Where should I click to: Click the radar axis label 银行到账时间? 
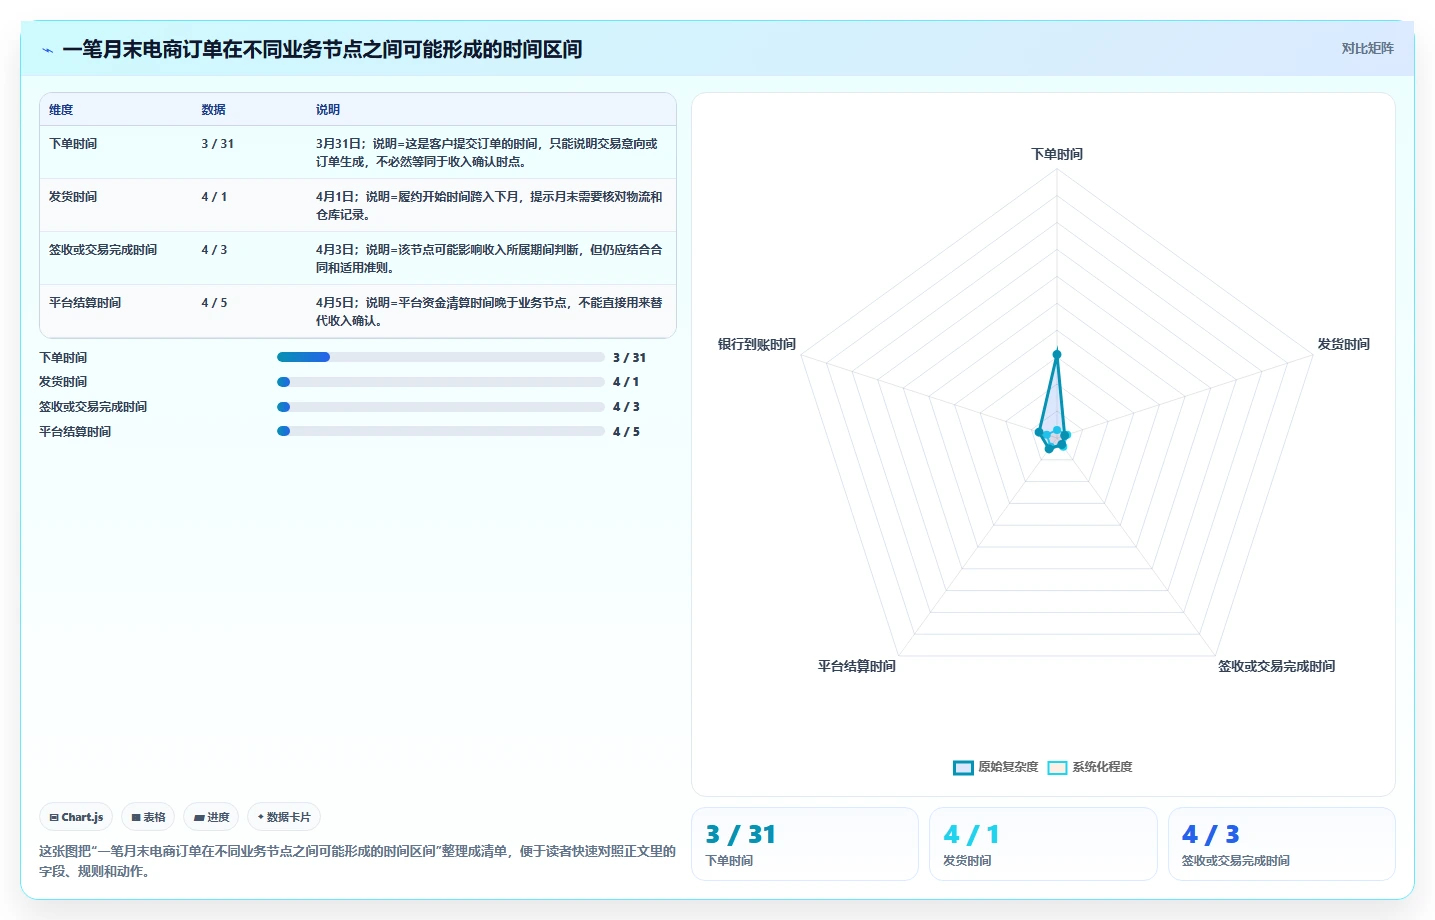click(757, 344)
